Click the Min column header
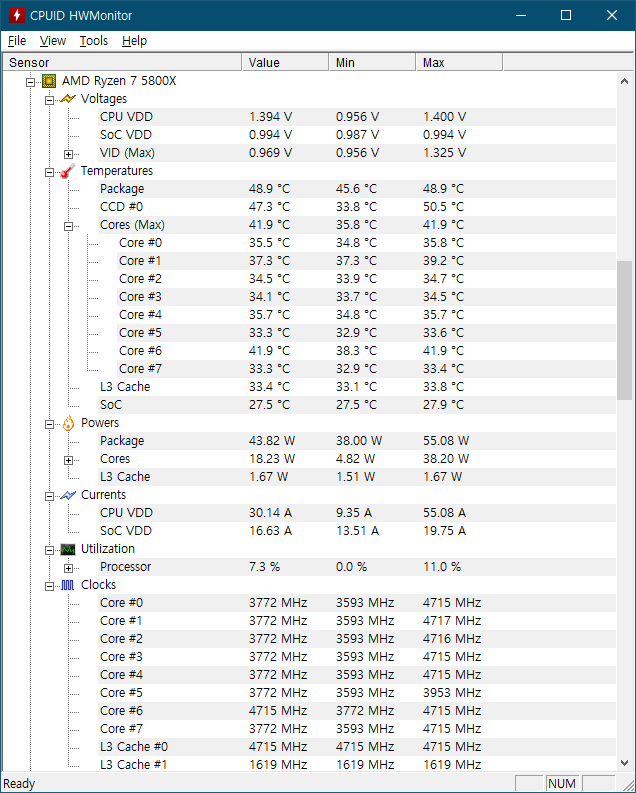Viewport: 636px width, 793px height. point(373,63)
